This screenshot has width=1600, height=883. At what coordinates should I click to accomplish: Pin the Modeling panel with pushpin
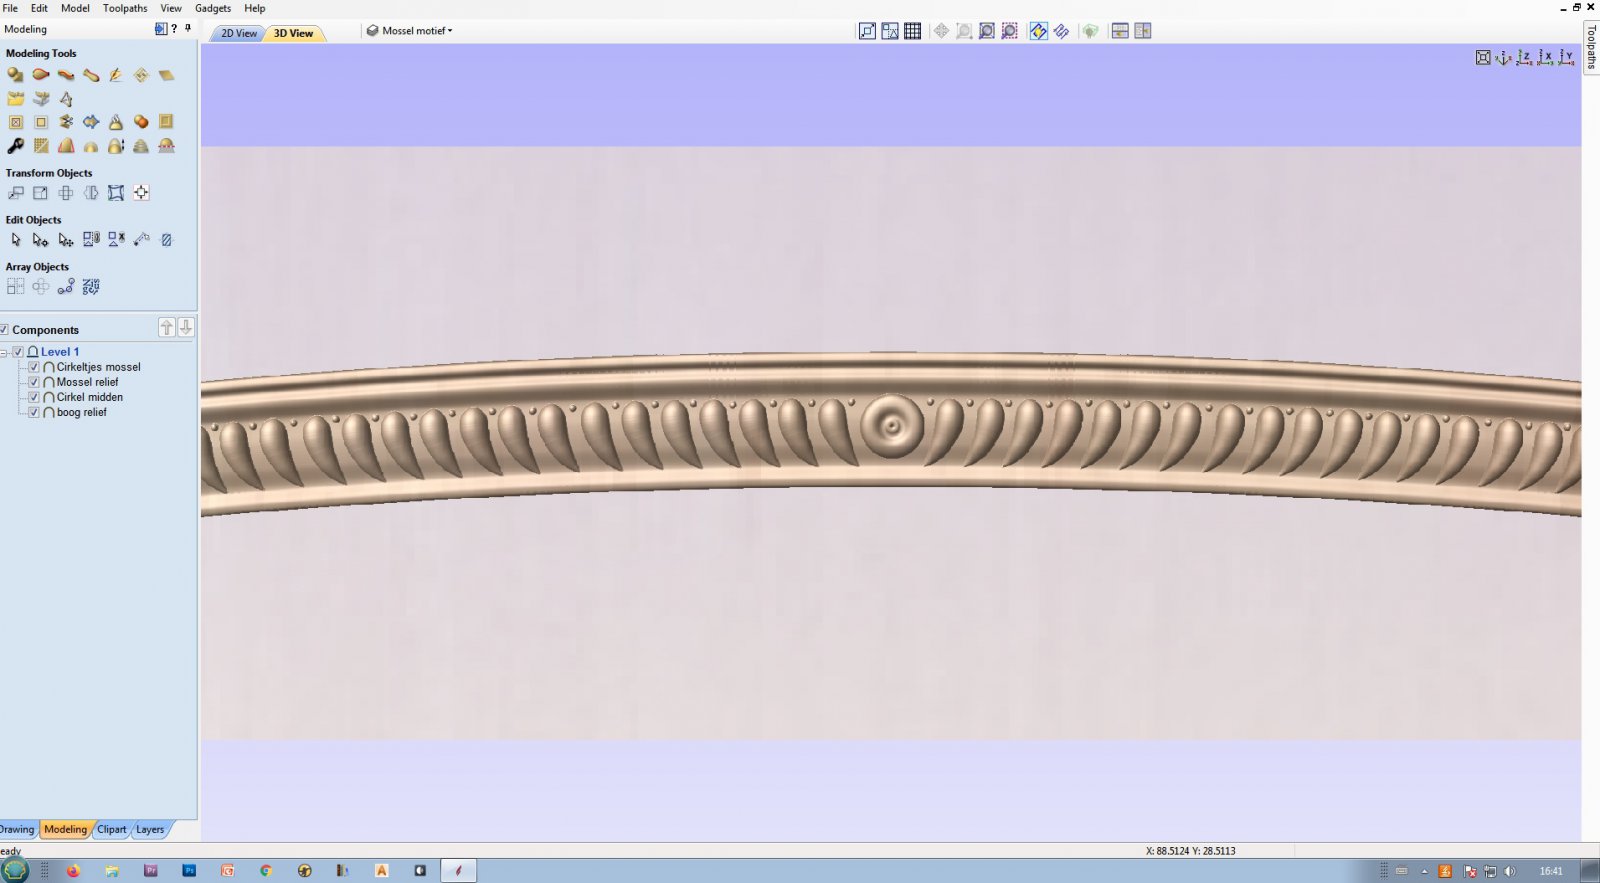(188, 29)
